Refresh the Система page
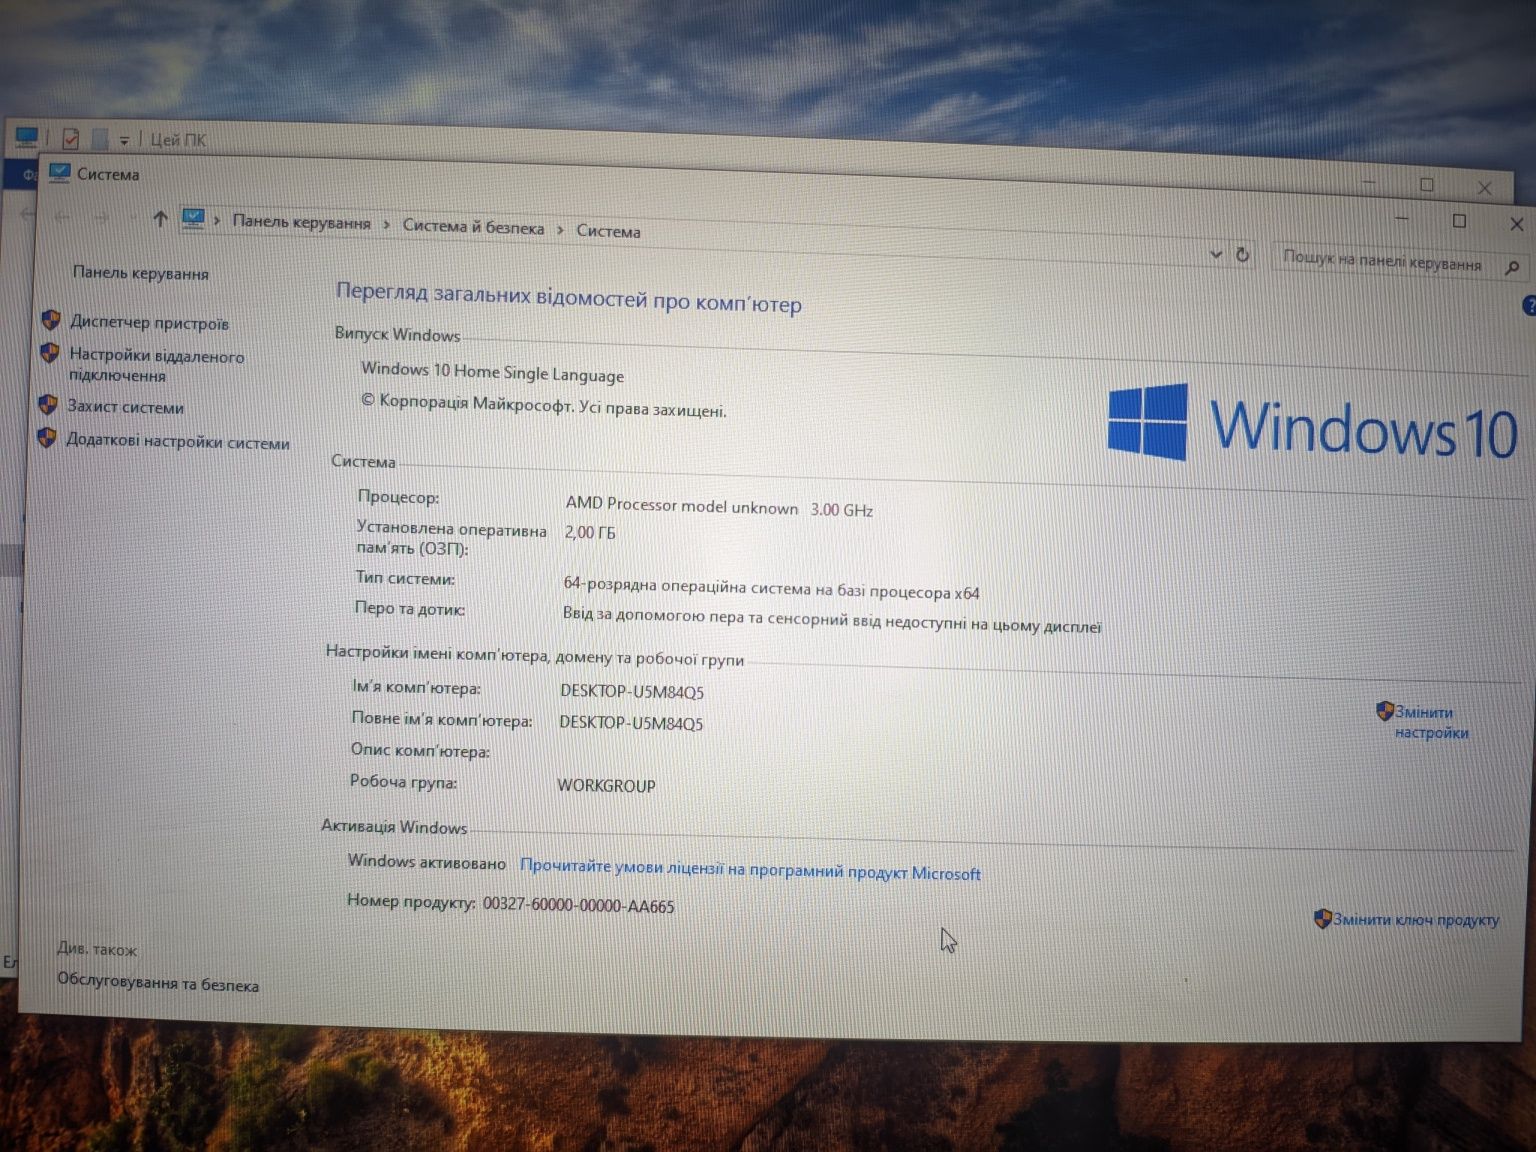 [x=1242, y=255]
